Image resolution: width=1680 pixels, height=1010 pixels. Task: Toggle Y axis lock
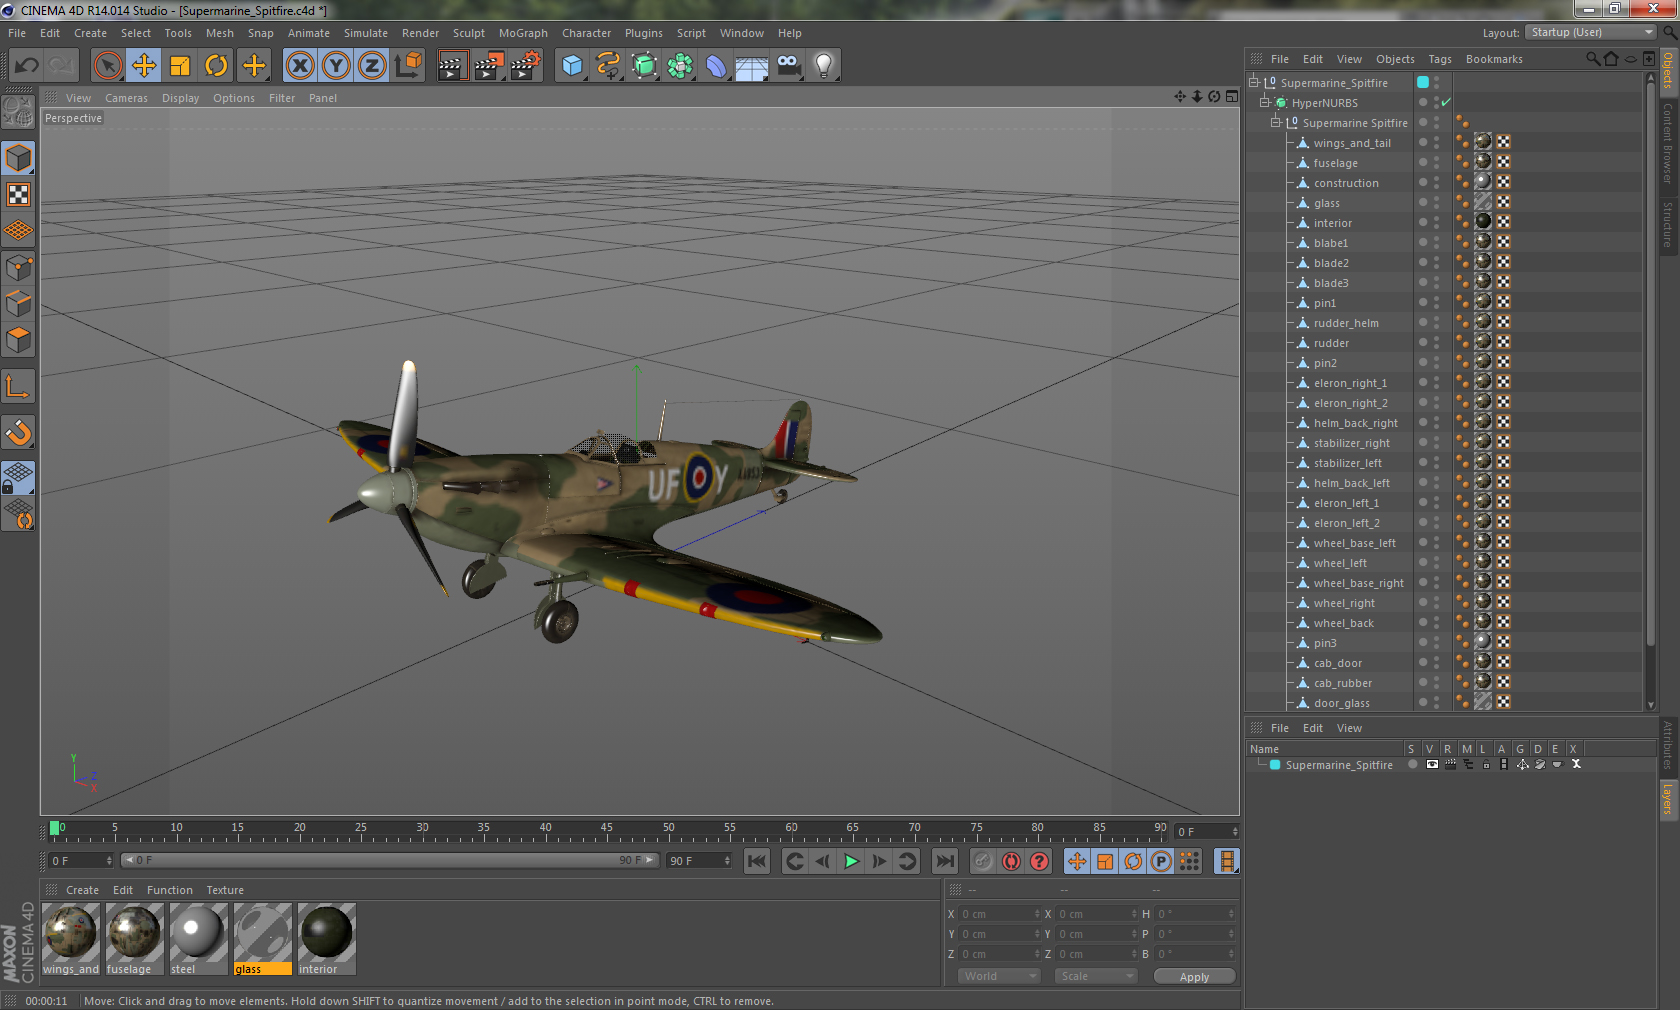tap(336, 66)
